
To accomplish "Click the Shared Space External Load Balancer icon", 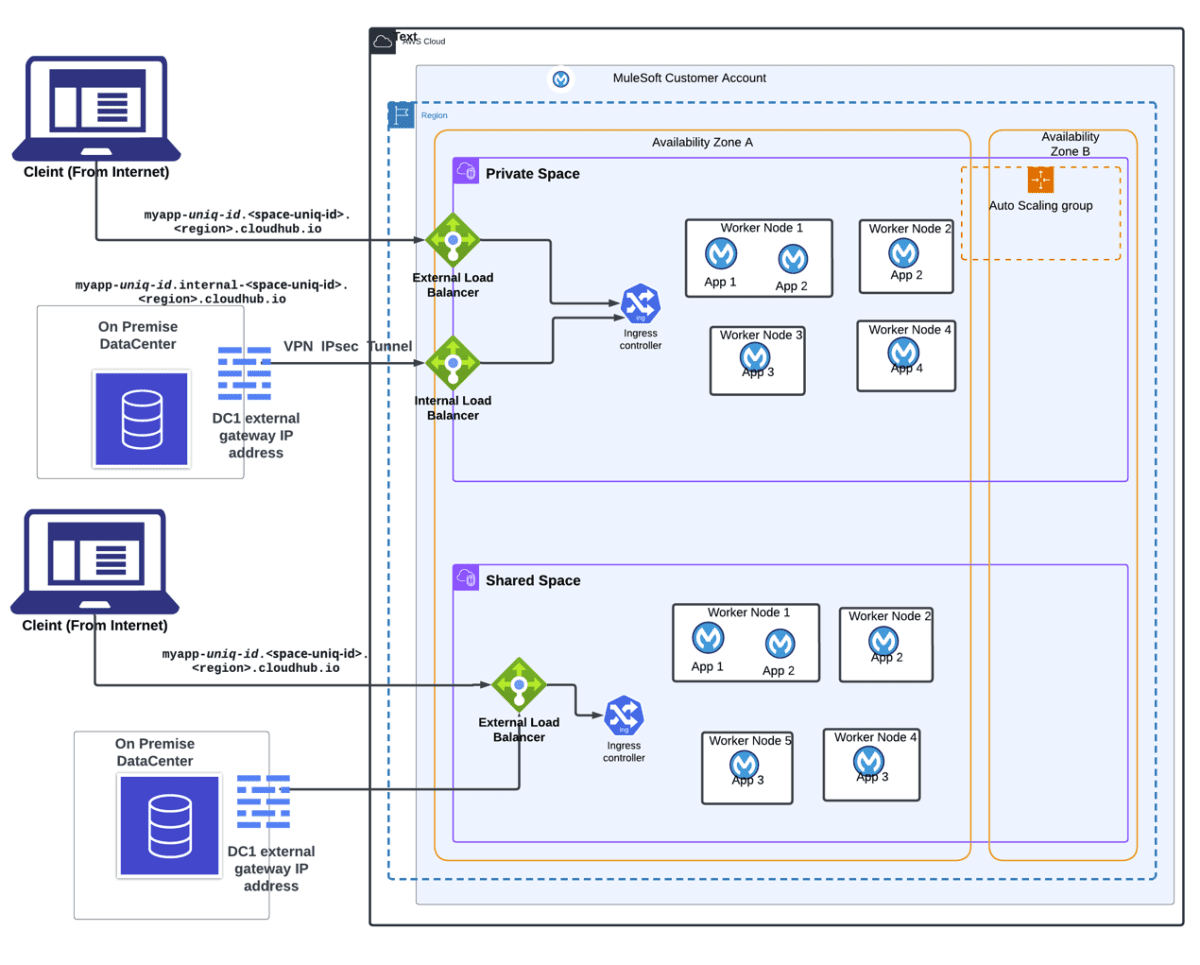I will coord(519,685).
